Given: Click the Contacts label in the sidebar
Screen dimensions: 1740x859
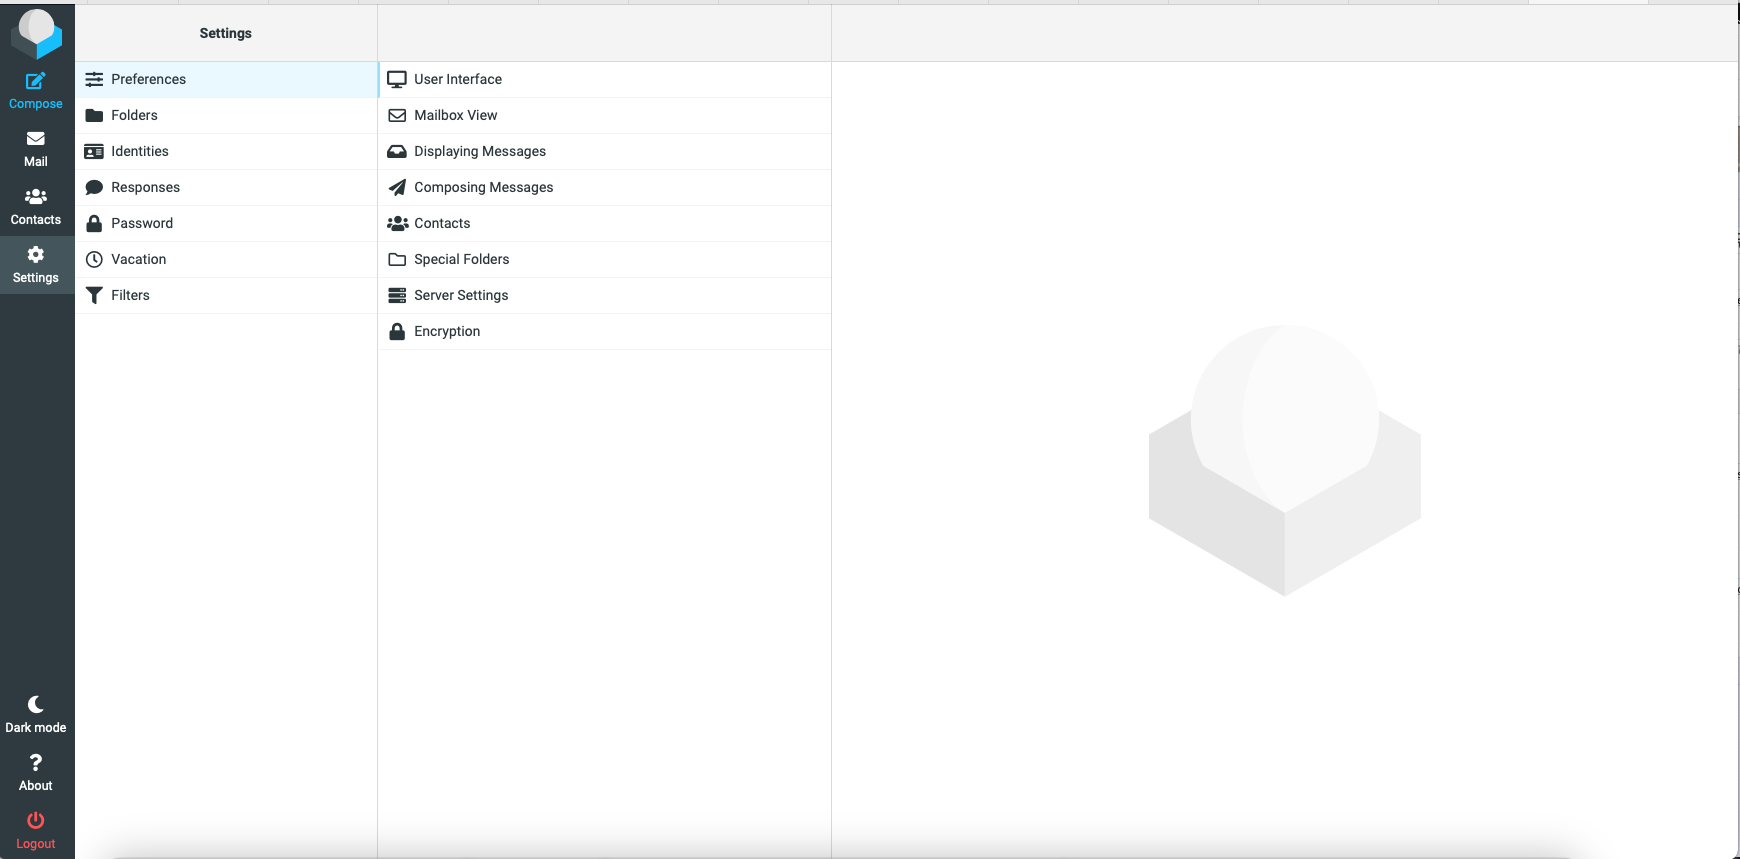Looking at the screenshot, I should [x=35, y=220].
